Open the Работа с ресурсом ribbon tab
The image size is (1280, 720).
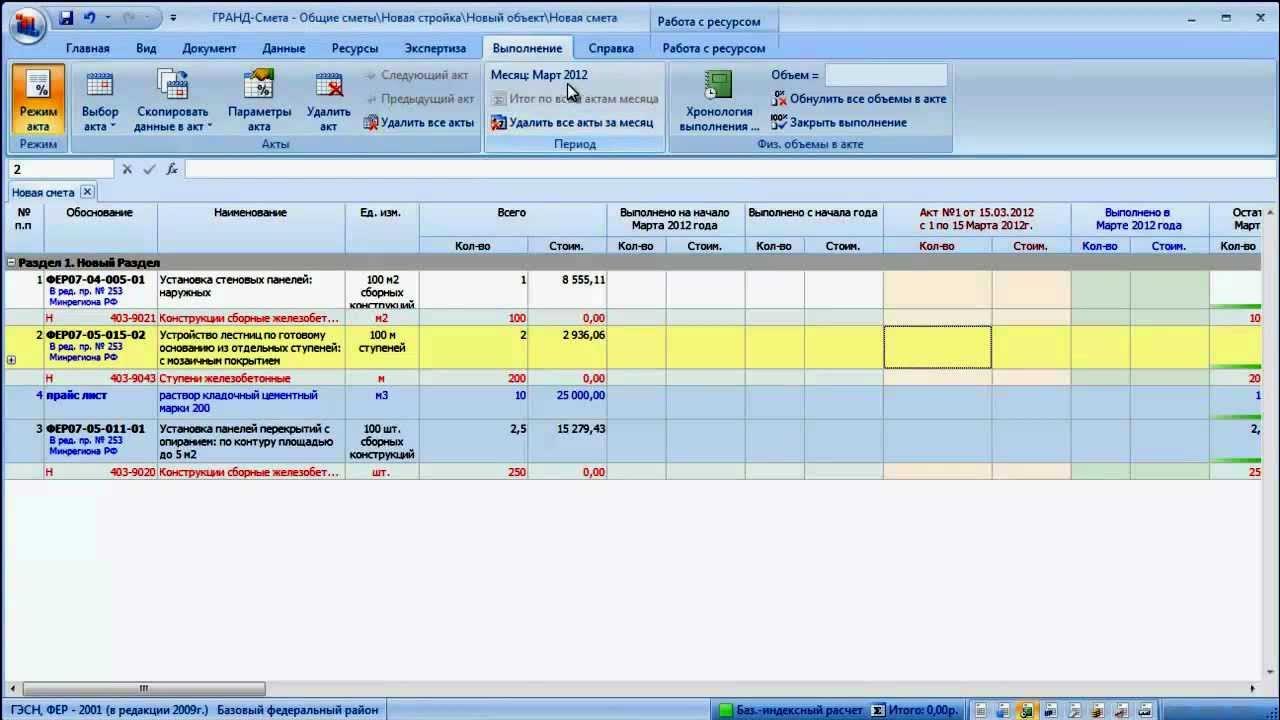coord(714,48)
